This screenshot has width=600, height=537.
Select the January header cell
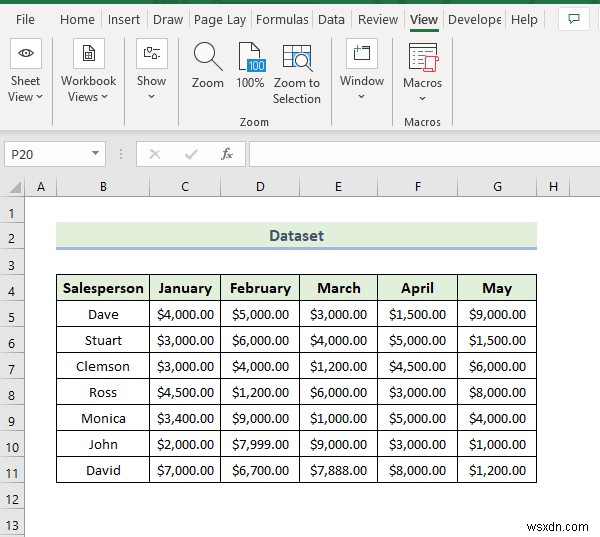tap(185, 288)
